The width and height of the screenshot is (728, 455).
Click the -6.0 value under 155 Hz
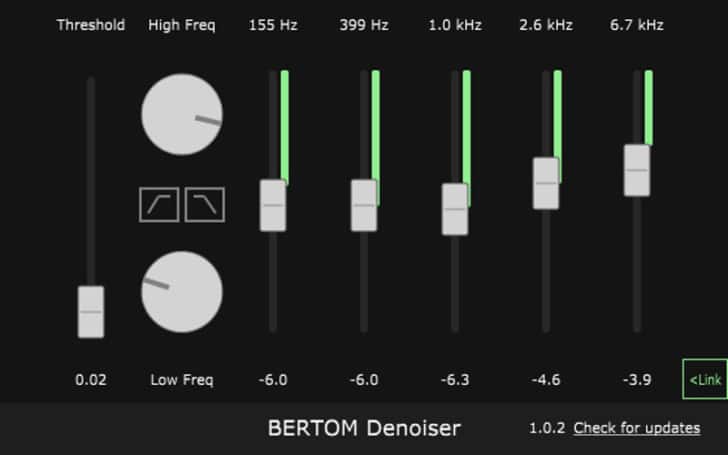point(273,380)
